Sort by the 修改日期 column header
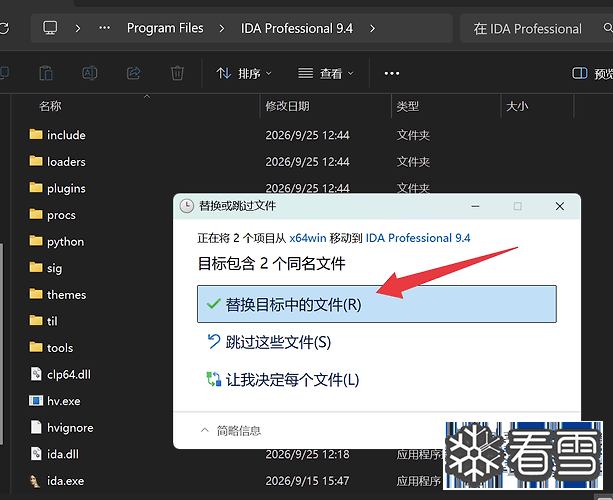The width and height of the screenshot is (613, 500). [x=287, y=106]
